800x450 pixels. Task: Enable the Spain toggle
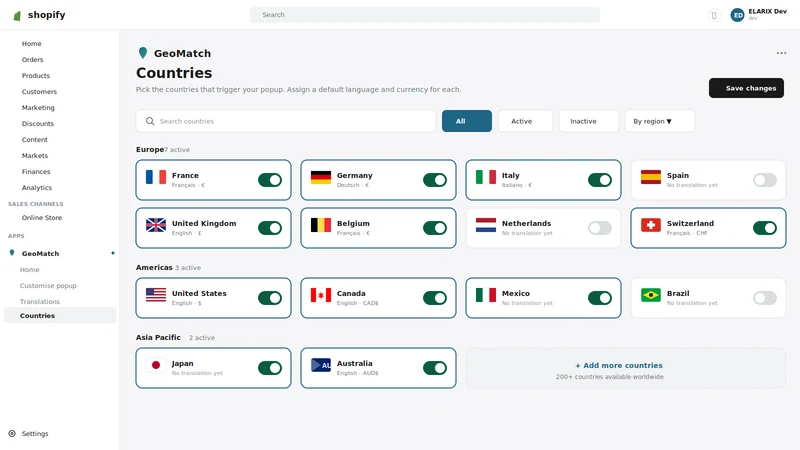click(765, 180)
